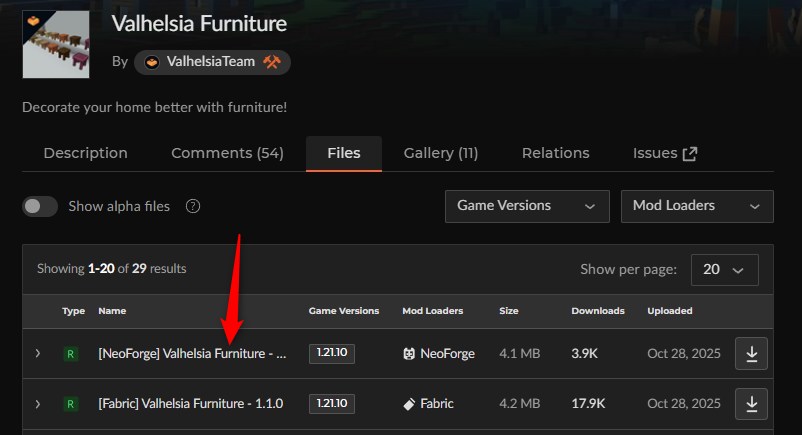Open the ValhelsiaTeam author profile link
The image size is (802, 435).
click(211, 62)
